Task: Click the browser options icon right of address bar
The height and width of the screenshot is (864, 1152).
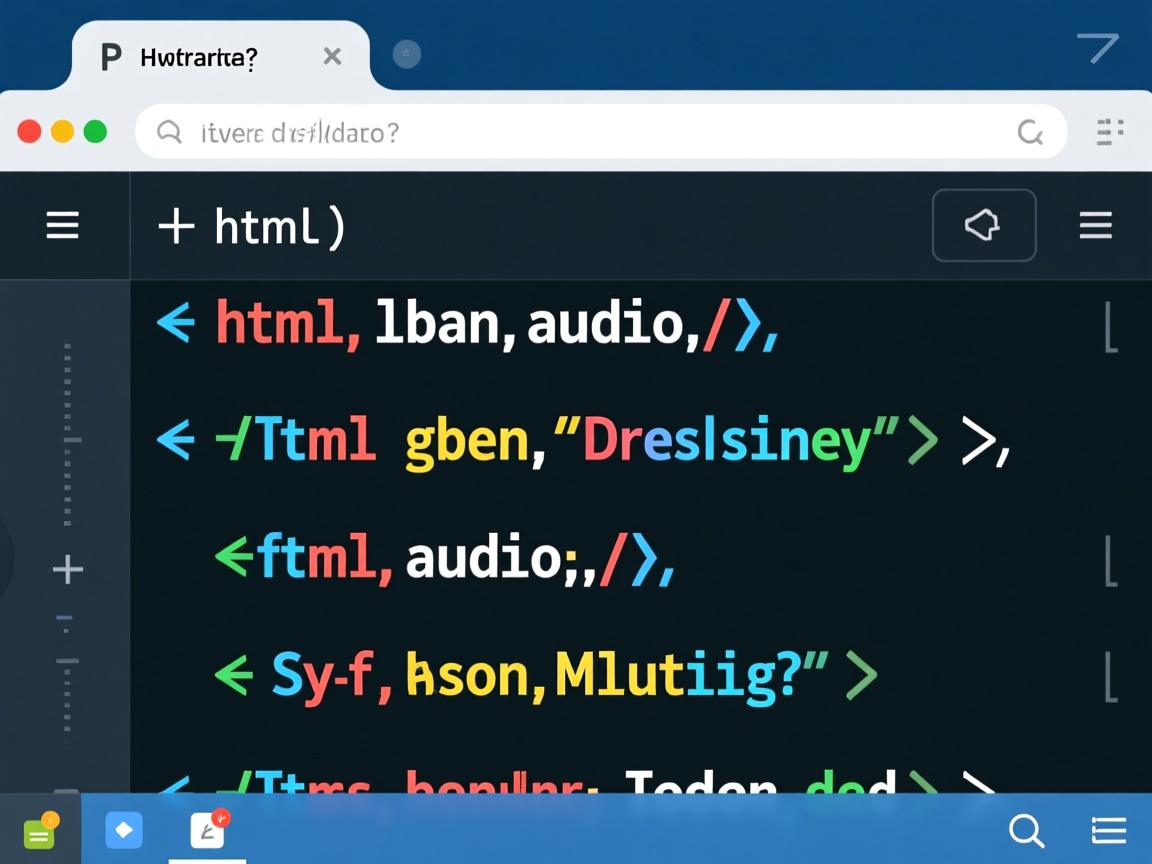Action: click(1110, 132)
